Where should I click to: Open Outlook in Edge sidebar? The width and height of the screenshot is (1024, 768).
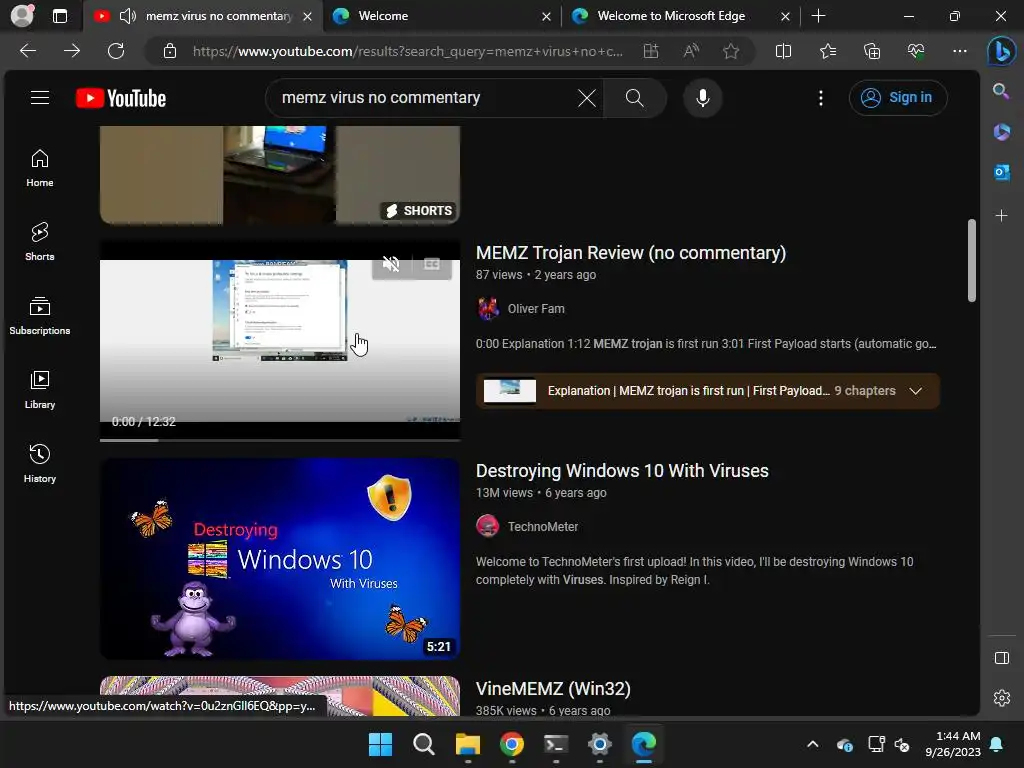[x=1001, y=172]
